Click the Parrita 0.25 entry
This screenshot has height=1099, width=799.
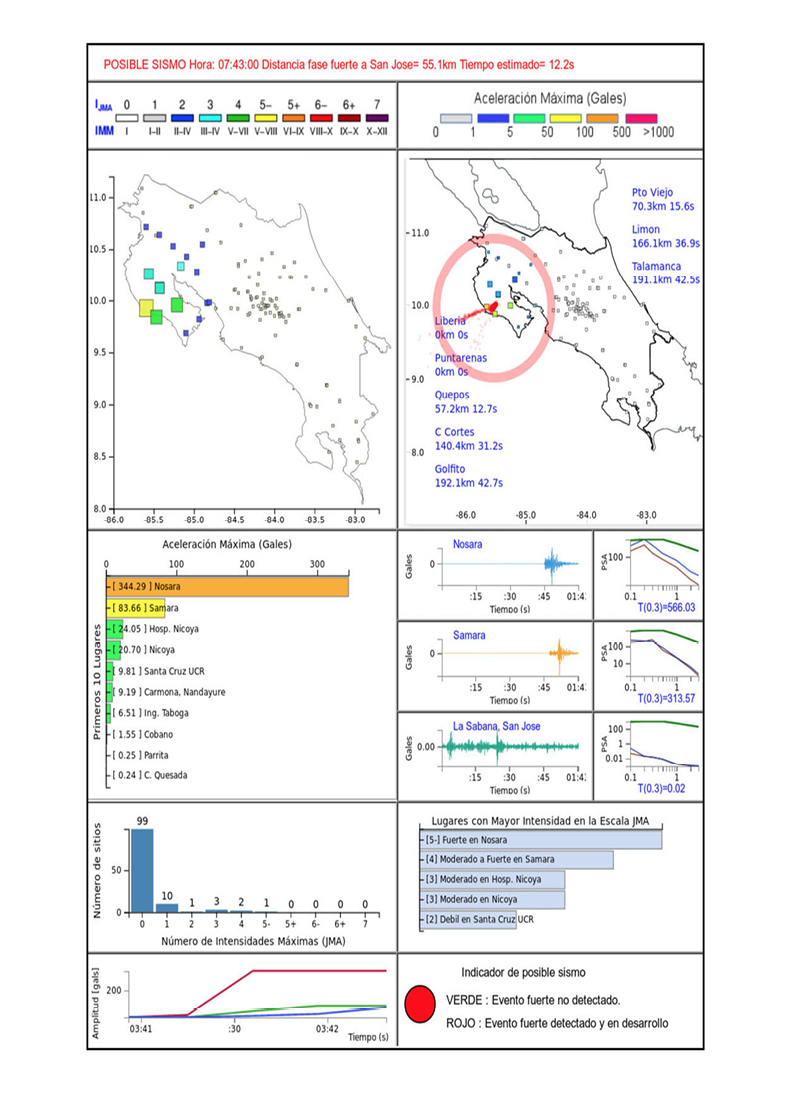[140, 755]
